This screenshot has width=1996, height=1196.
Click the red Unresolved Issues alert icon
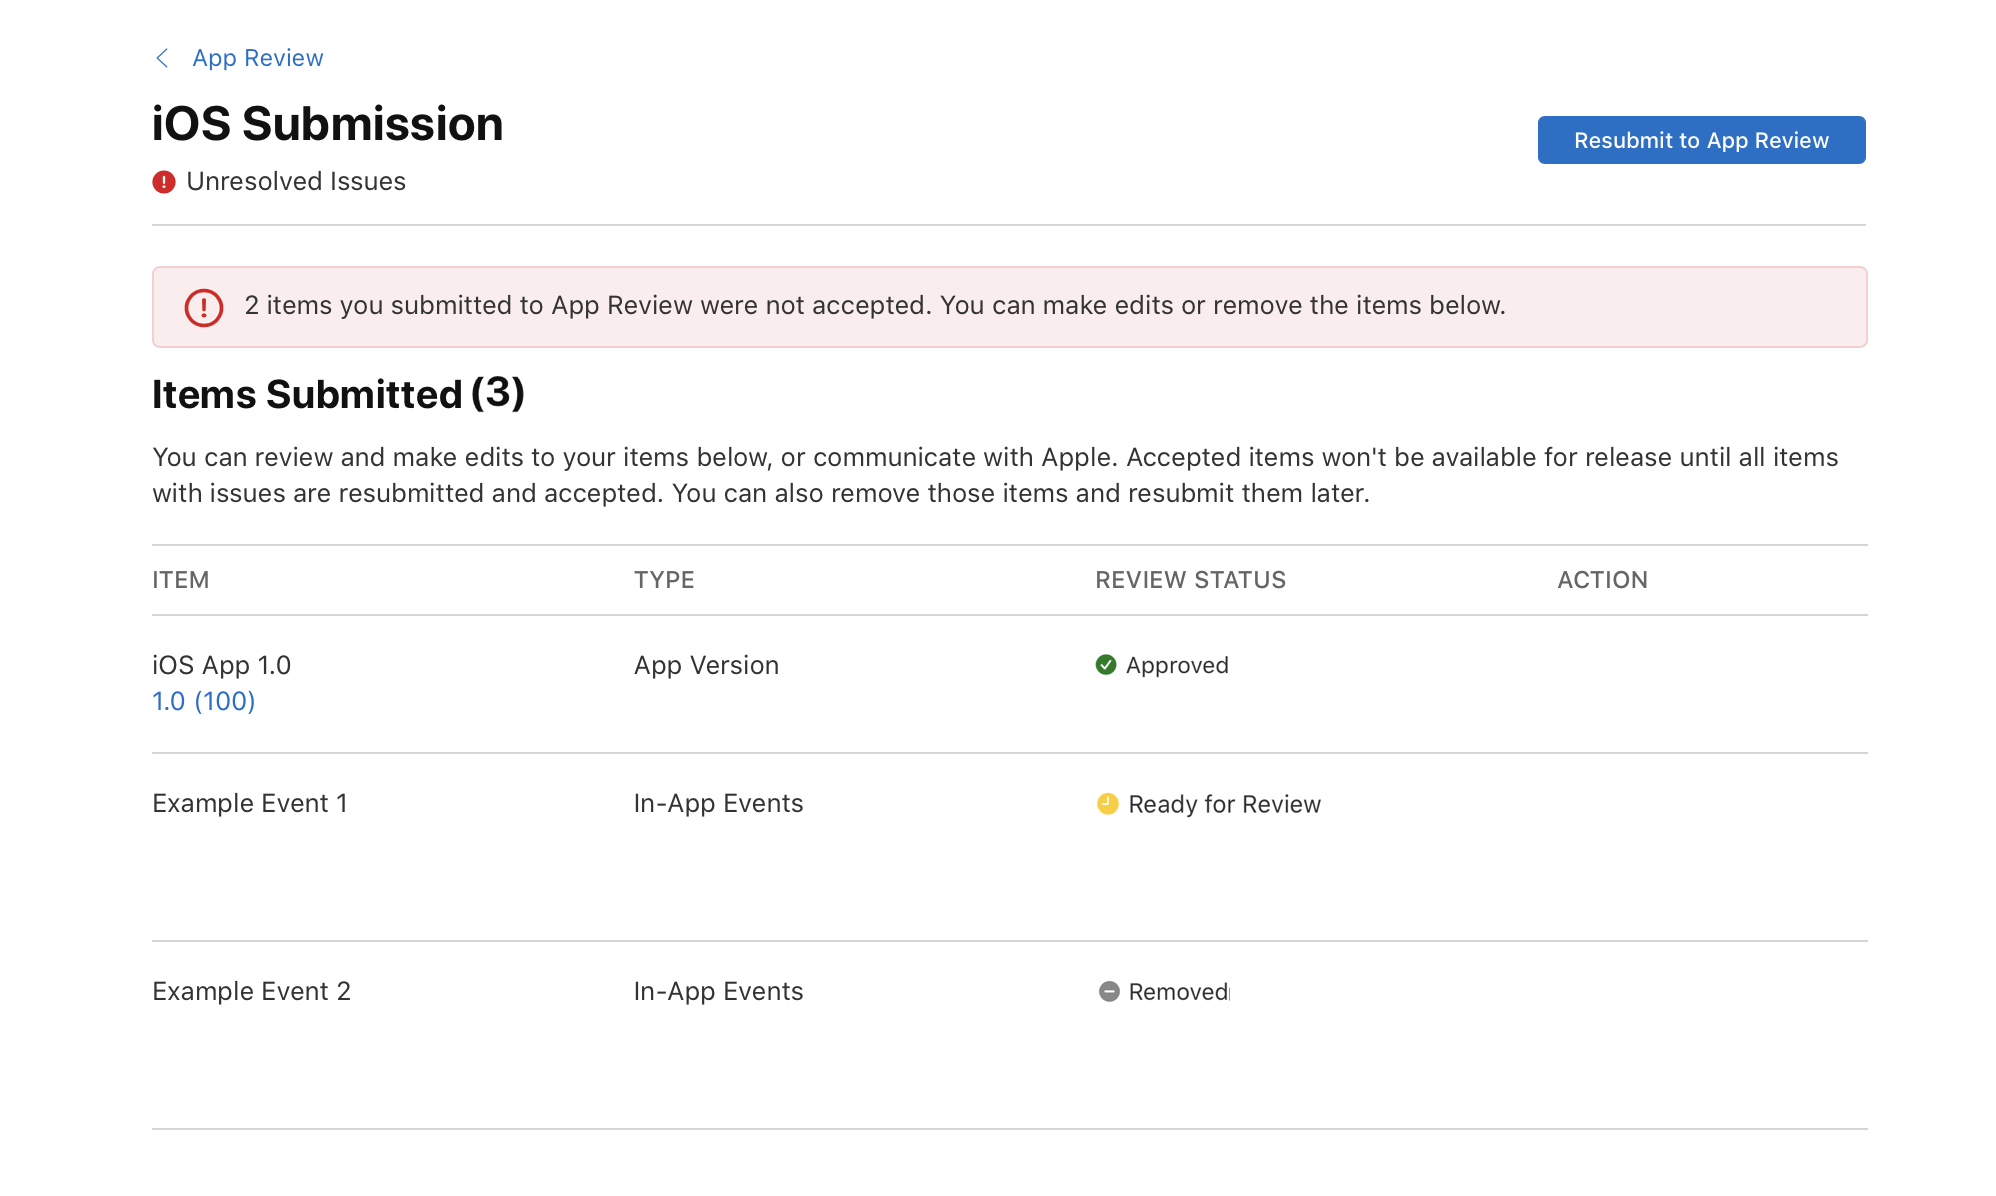pos(163,181)
